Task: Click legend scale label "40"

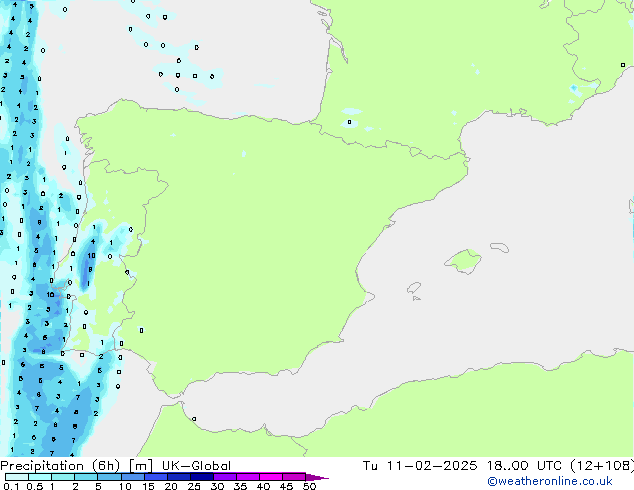Action: (263, 486)
